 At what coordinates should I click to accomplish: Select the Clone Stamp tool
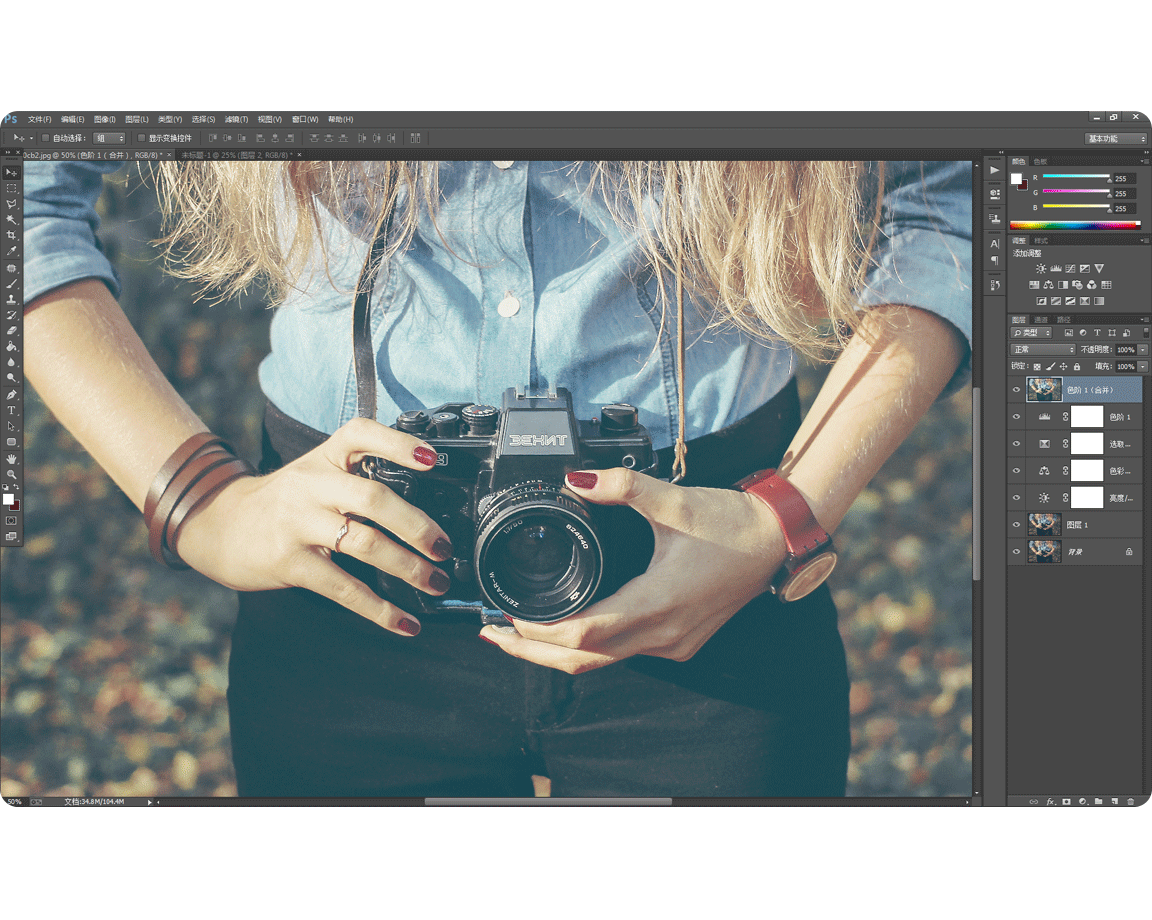11,299
